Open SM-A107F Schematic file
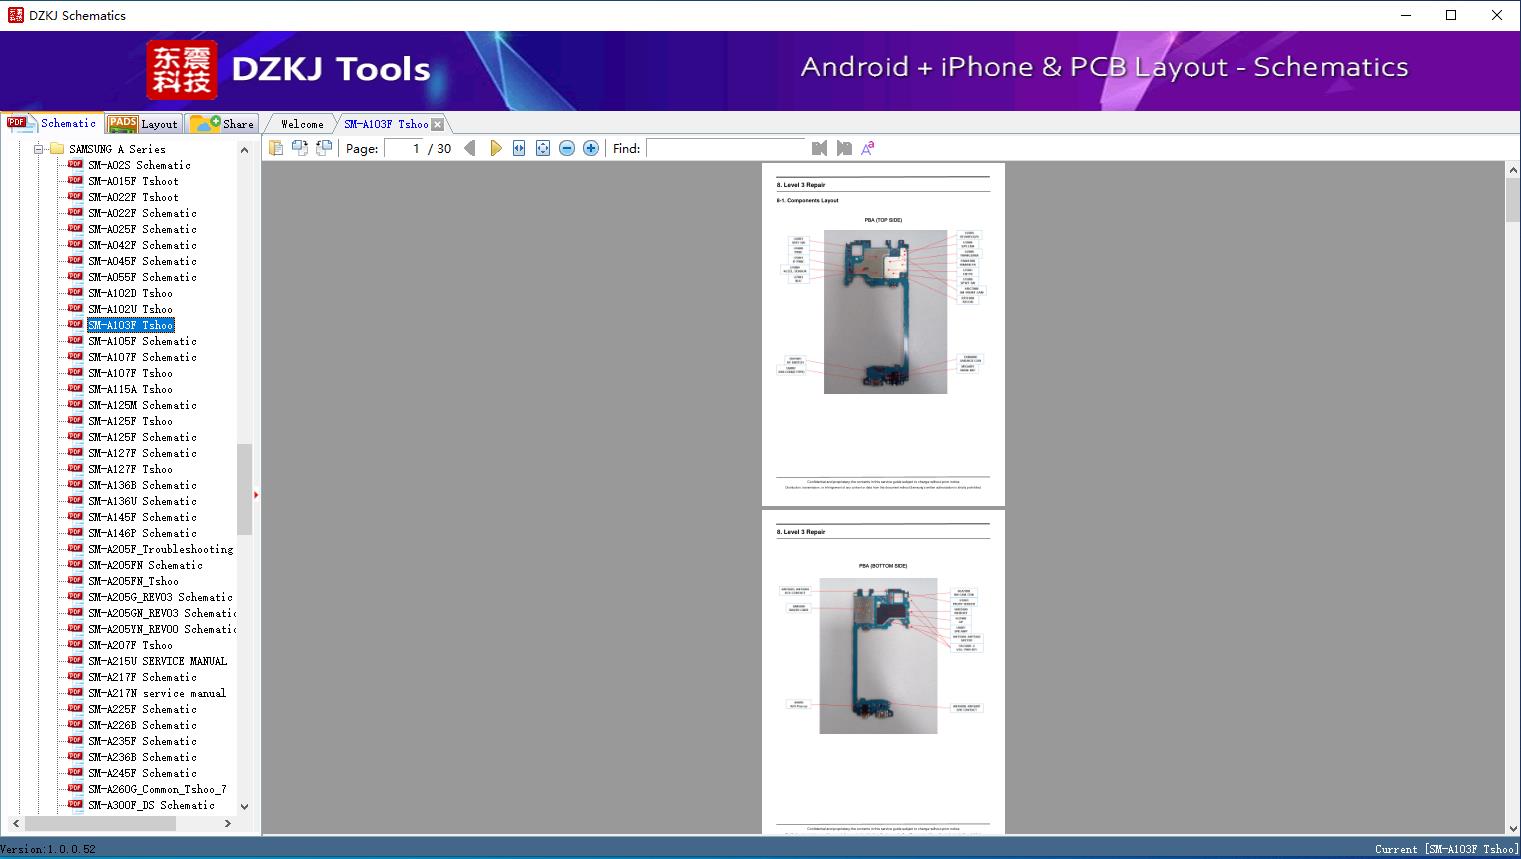The width and height of the screenshot is (1521, 859). point(142,357)
